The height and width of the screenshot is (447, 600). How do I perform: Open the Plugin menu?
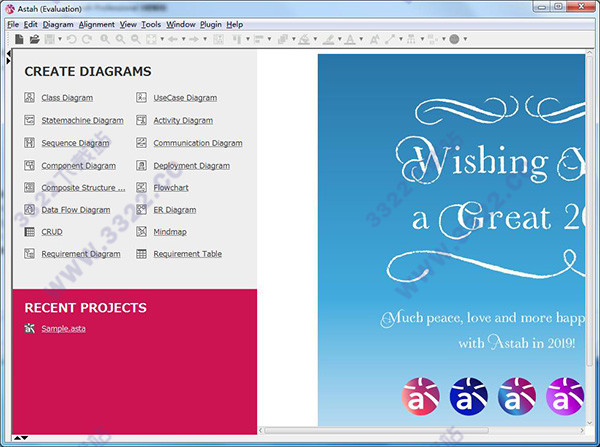click(x=211, y=24)
